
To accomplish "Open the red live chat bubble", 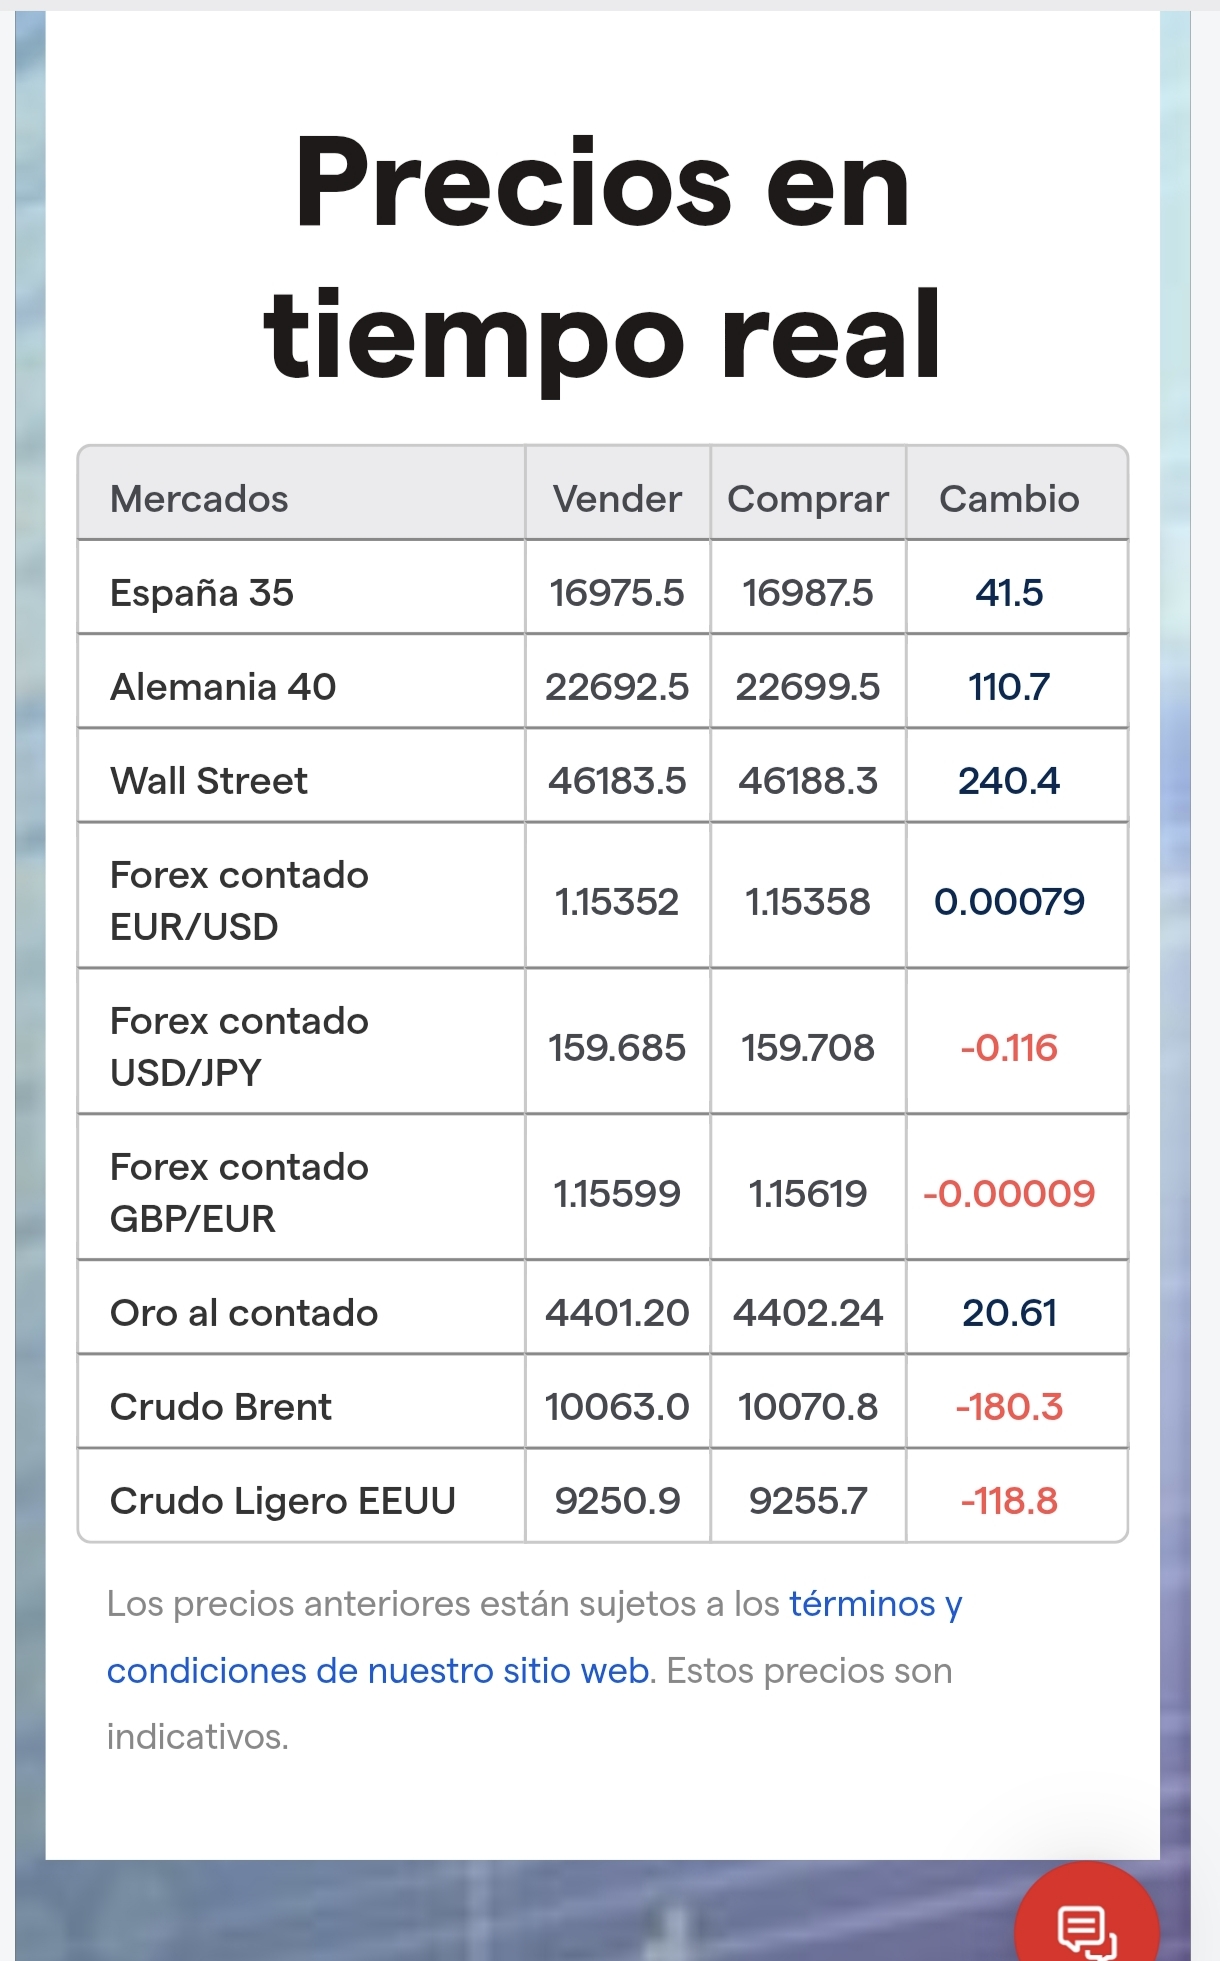I will [1086, 1927].
